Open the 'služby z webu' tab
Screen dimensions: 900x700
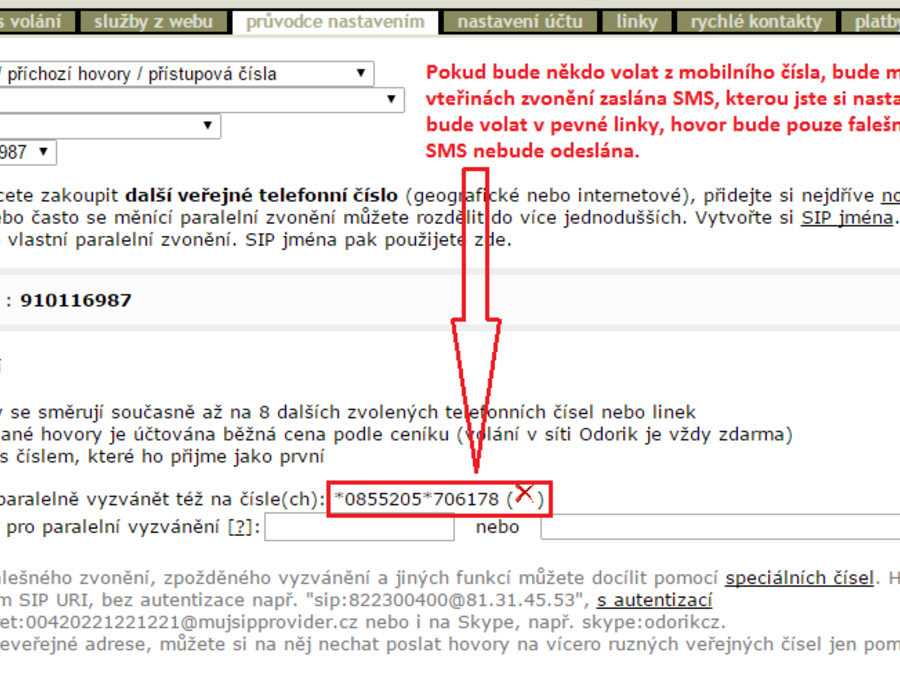click(x=153, y=22)
